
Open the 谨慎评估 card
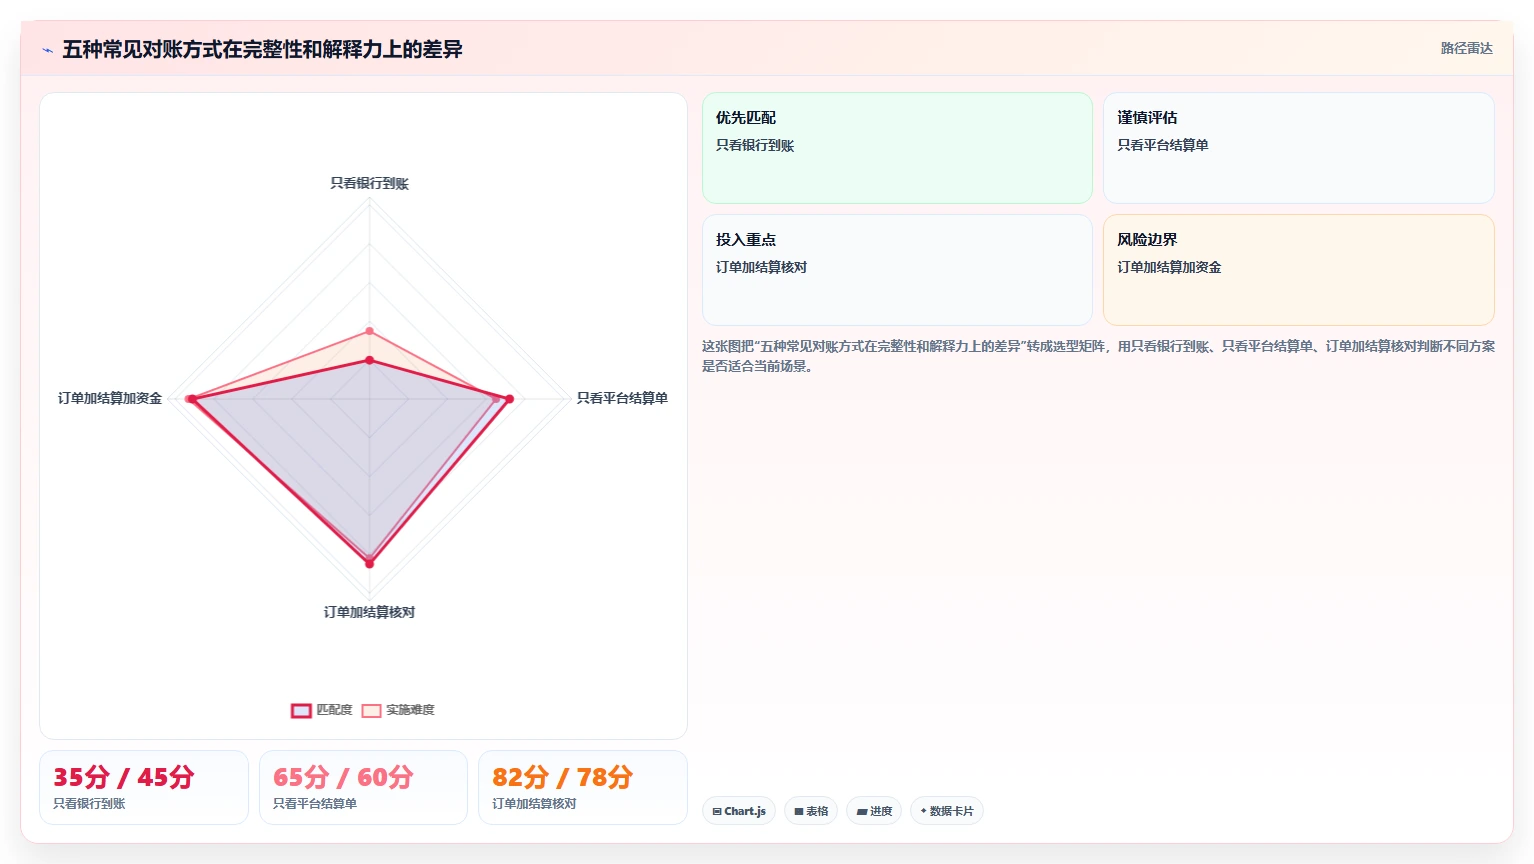pos(1298,148)
